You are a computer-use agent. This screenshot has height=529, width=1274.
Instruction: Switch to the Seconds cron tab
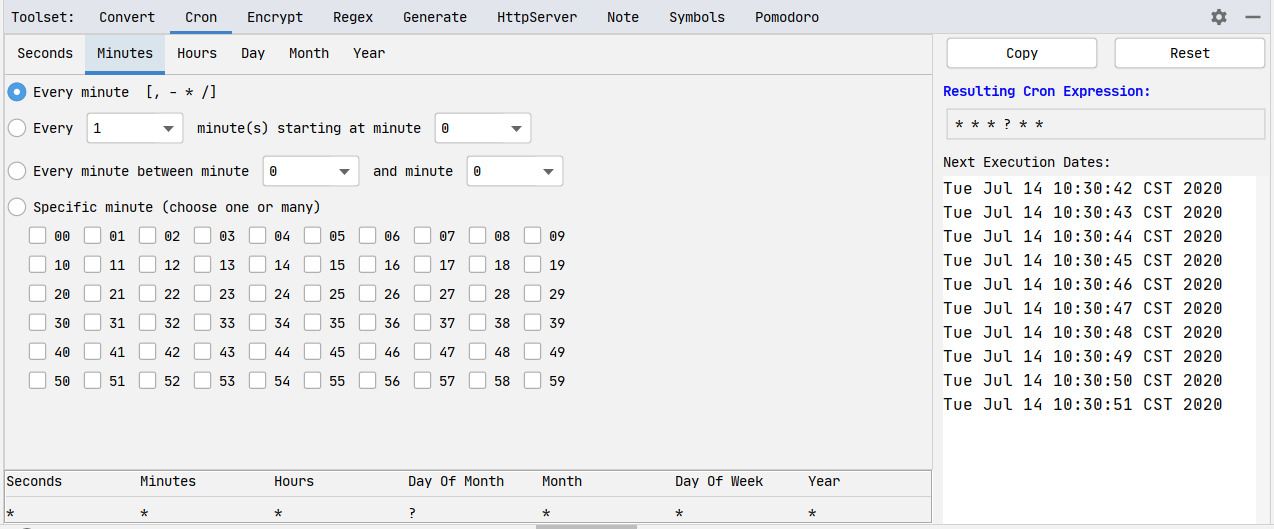pos(45,53)
